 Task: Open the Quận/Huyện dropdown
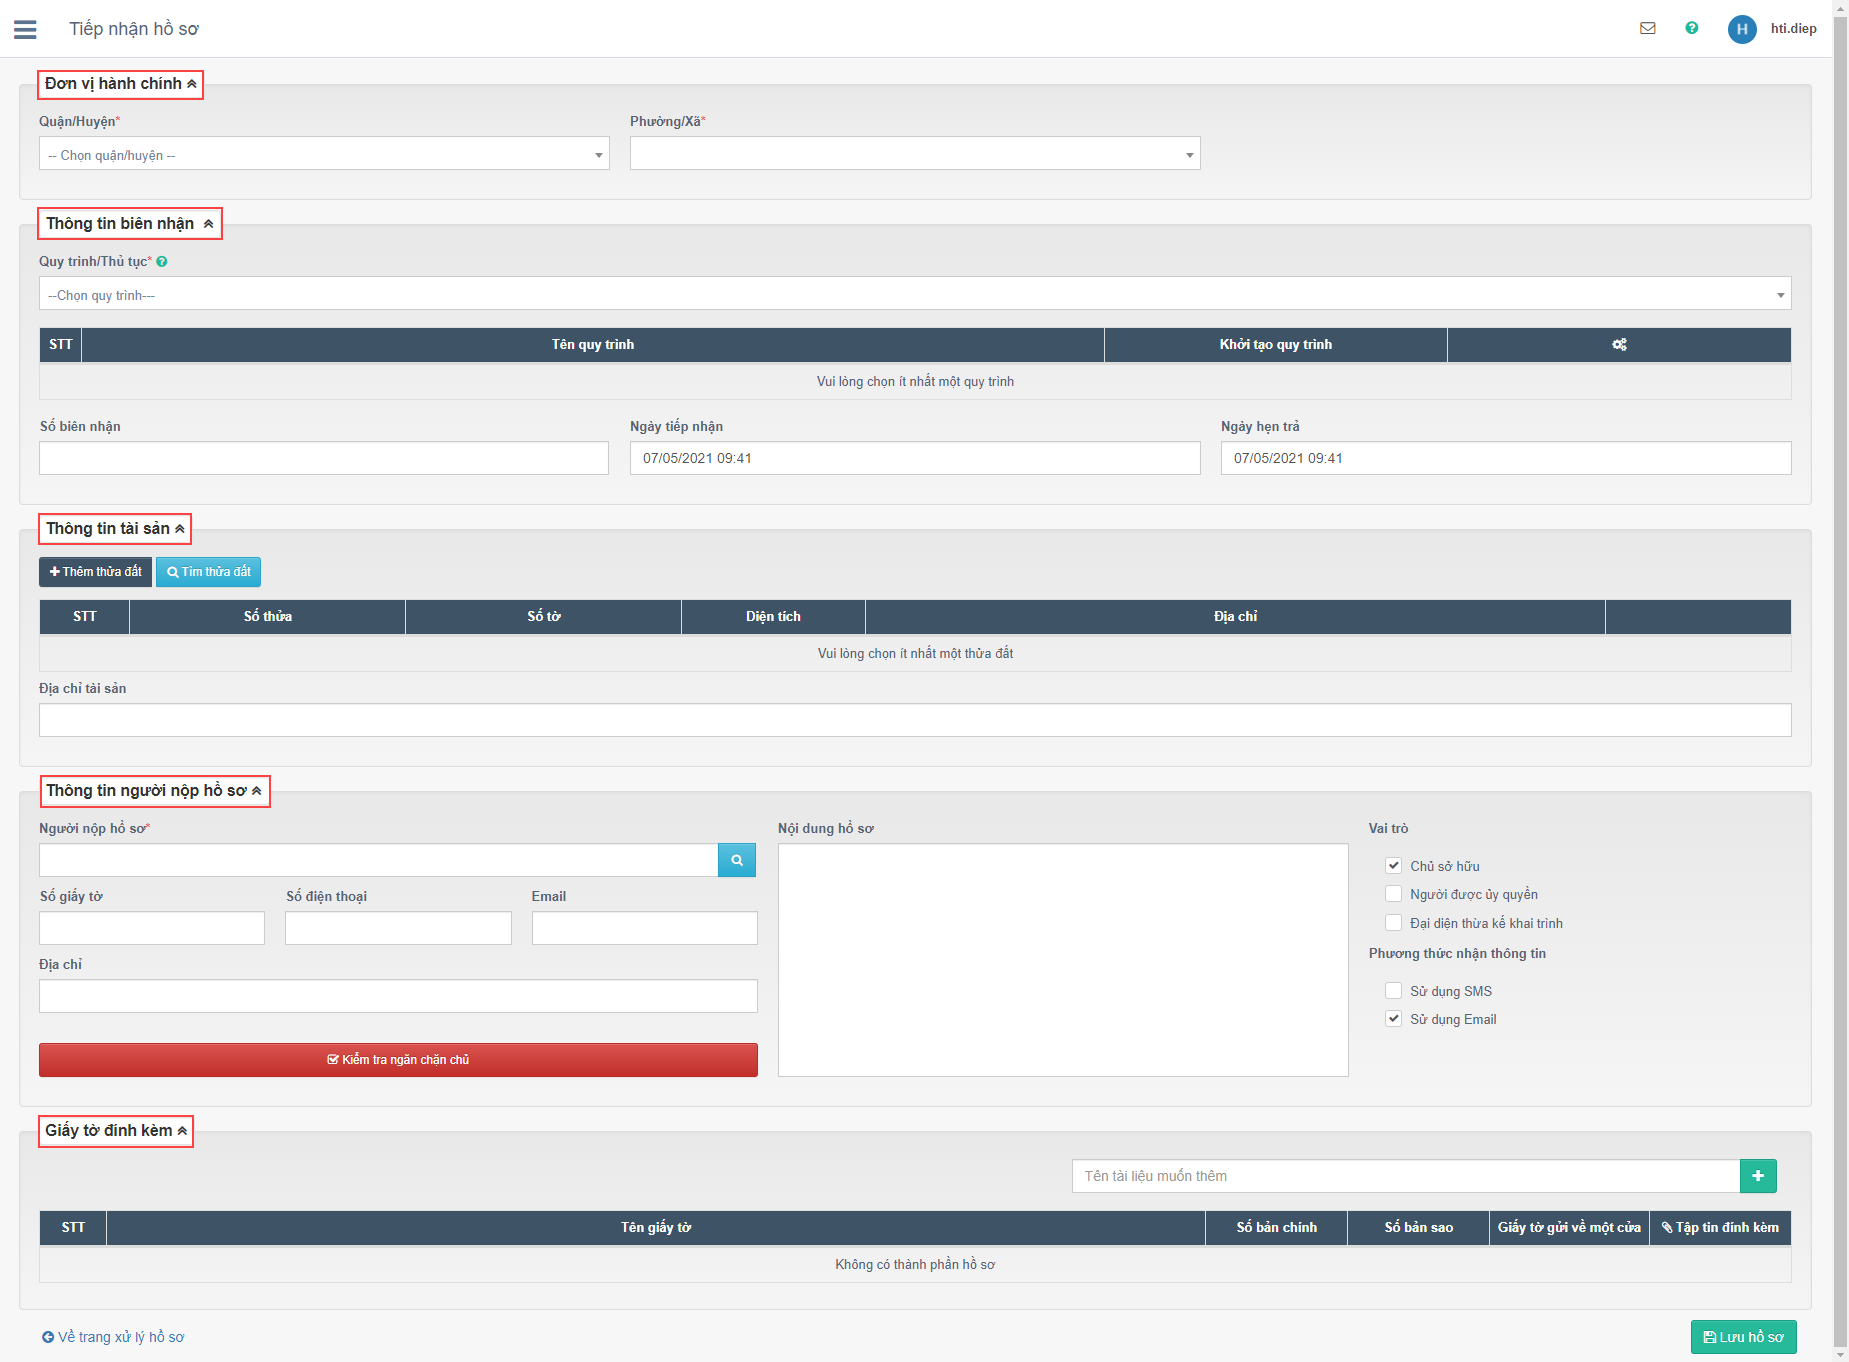[x=324, y=154]
